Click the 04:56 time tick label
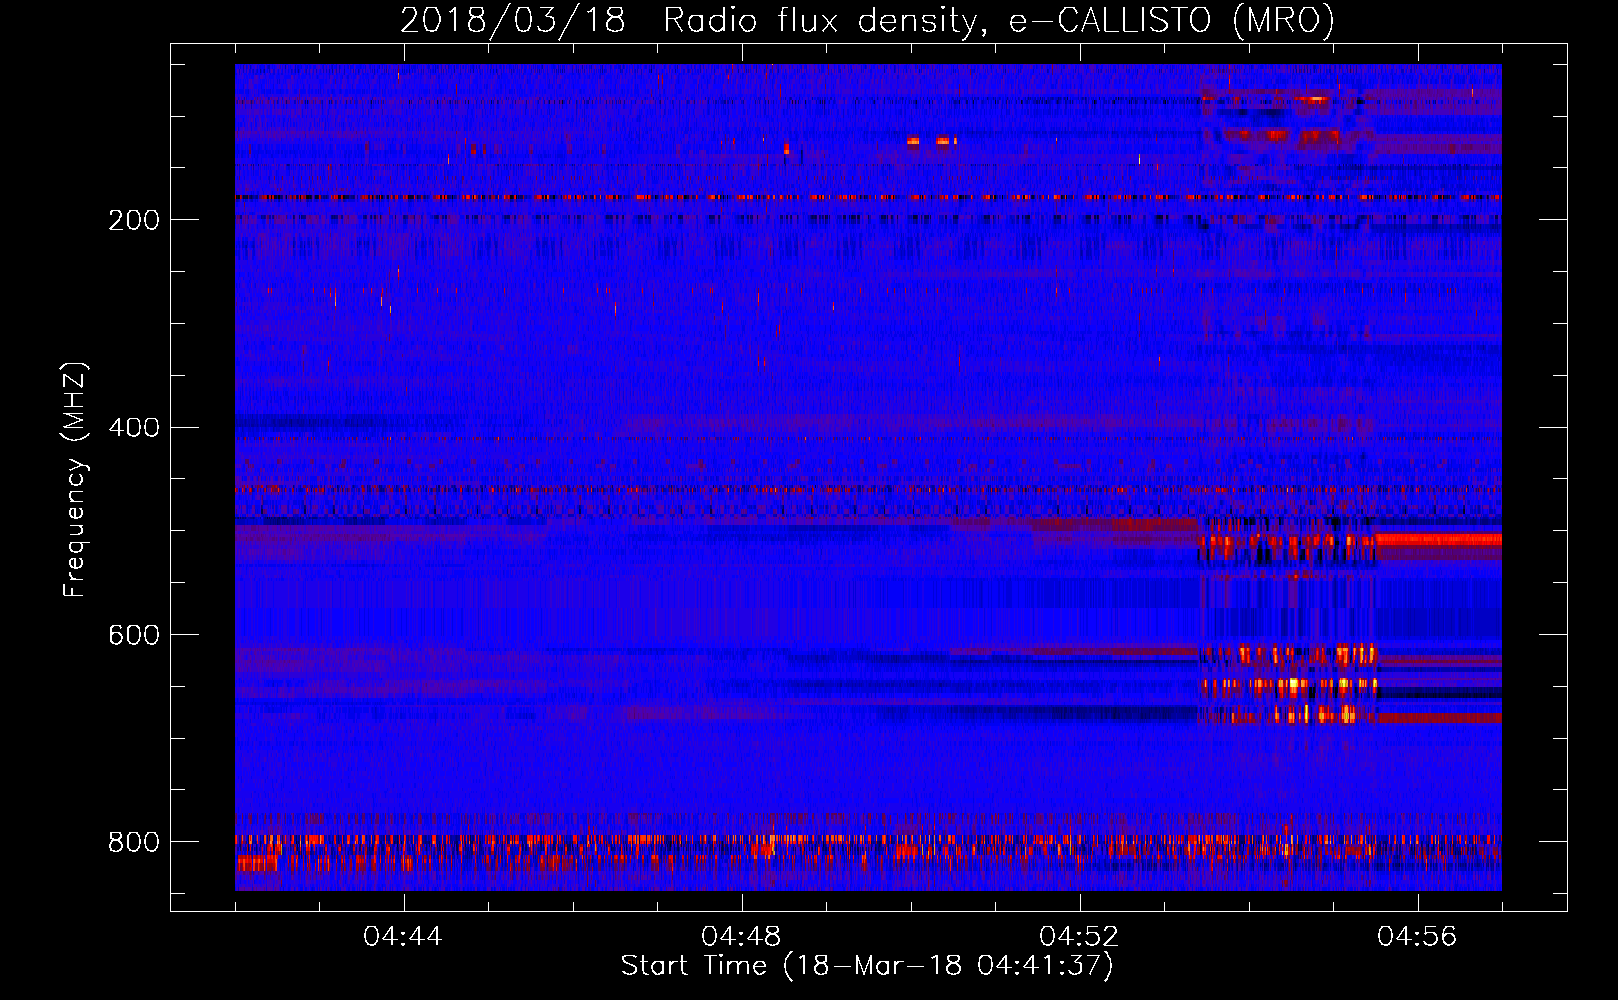This screenshot has width=1618, height=1000. 1417,937
